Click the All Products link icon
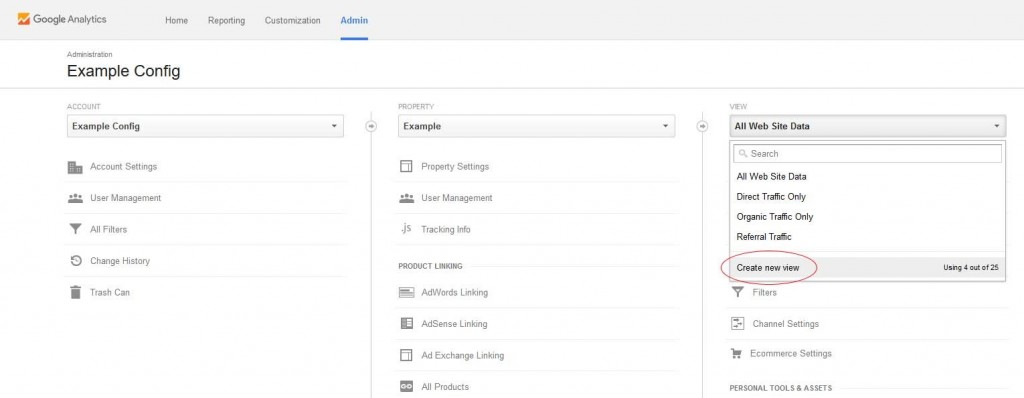 tap(406, 387)
